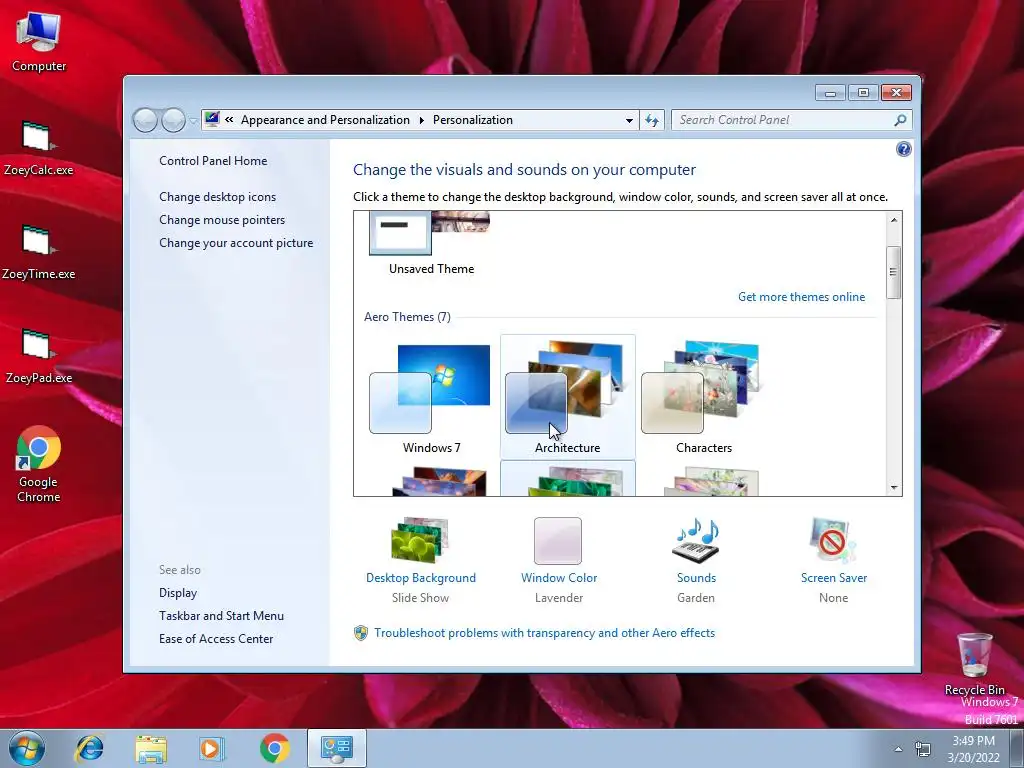The image size is (1024, 768).
Task: Click the Personalization breadcrumb
Action: pos(473,120)
